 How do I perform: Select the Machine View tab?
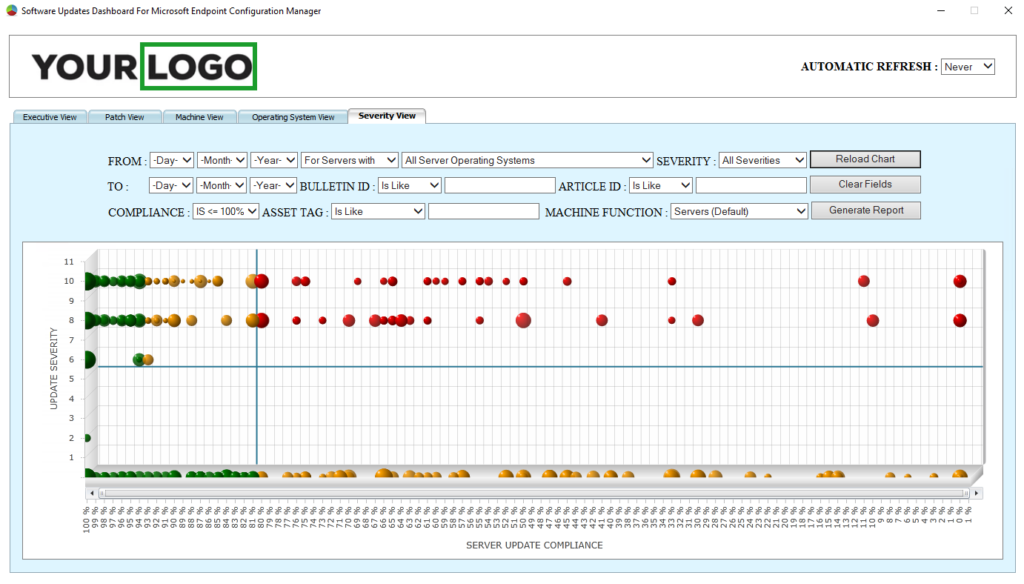coord(199,116)
